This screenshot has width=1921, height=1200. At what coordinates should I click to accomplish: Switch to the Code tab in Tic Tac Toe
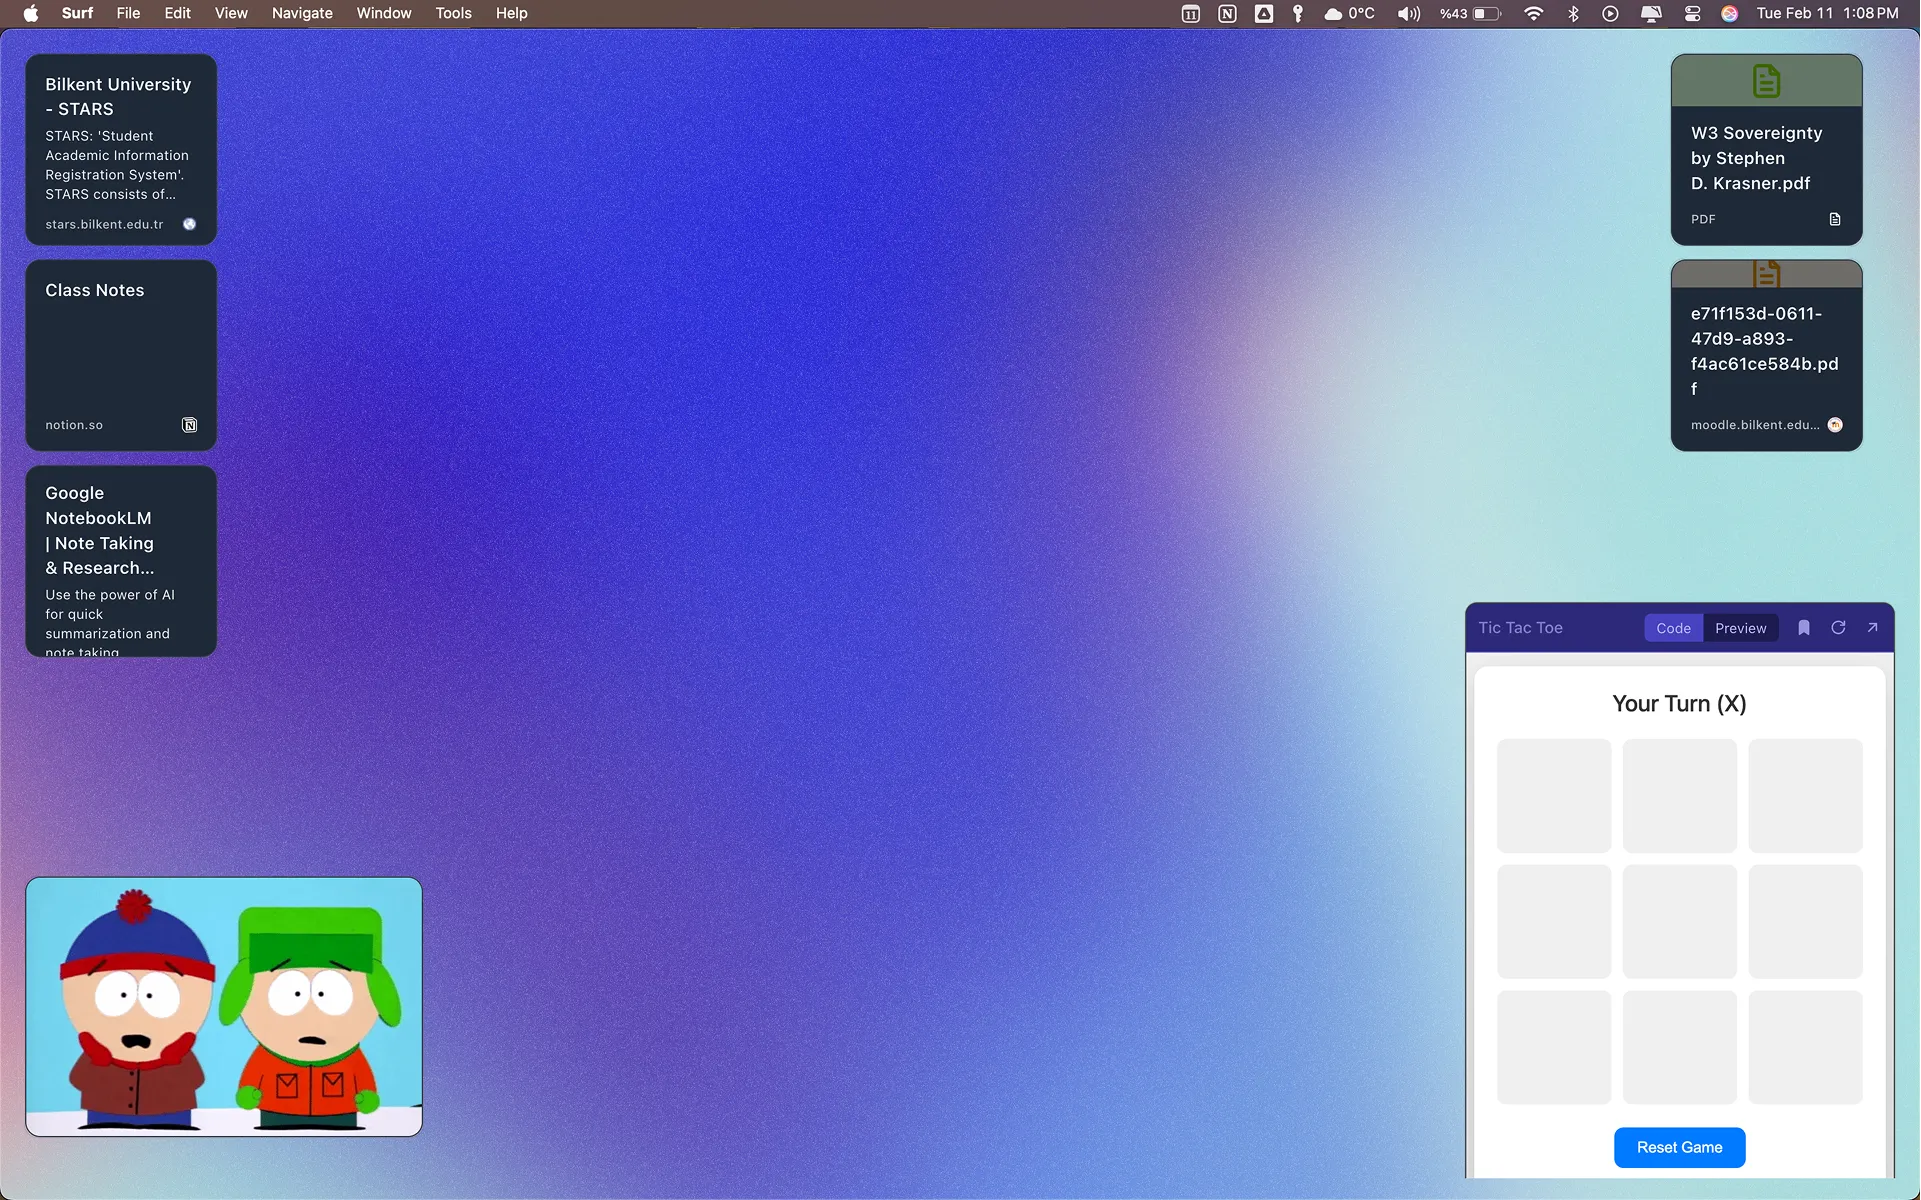[1673, 628]
